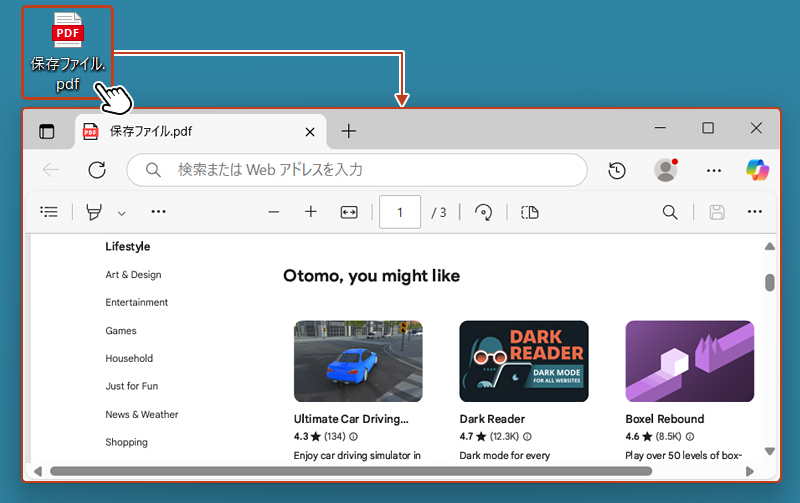This screenshot has width=800, height=503.
Task: Zoom out the PDF with minus
Action: [x=273, y=212]
